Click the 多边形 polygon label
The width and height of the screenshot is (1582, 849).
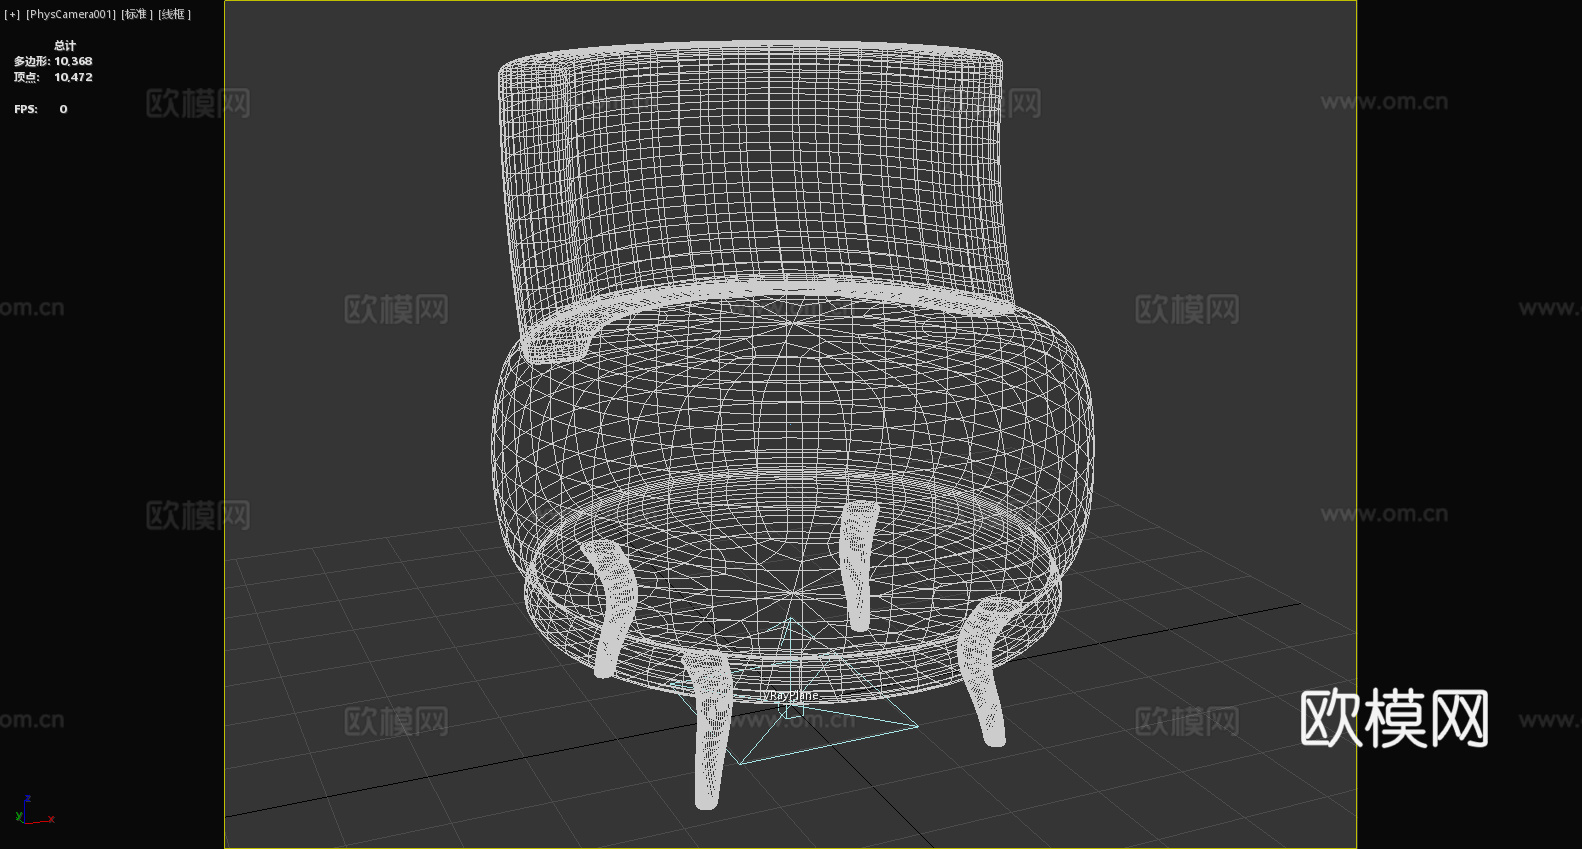coord(32,61)
